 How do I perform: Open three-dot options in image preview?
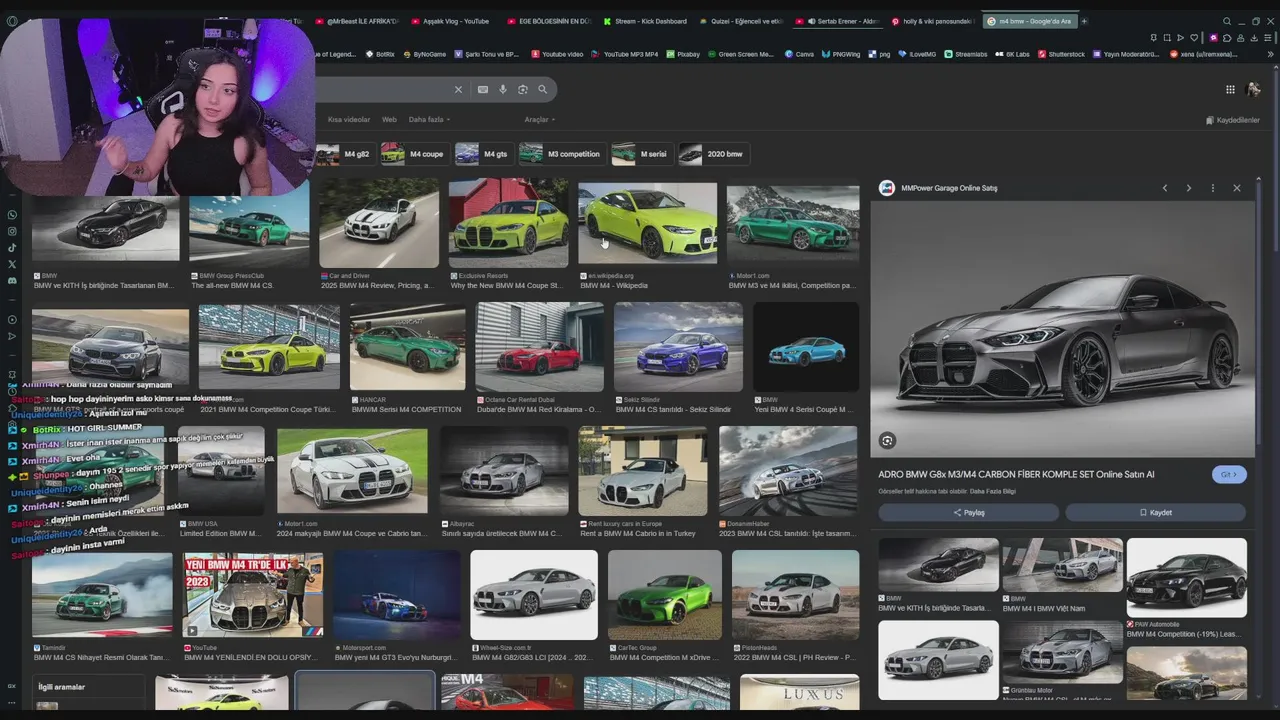pyautogui.click(x=1213, y=188)
